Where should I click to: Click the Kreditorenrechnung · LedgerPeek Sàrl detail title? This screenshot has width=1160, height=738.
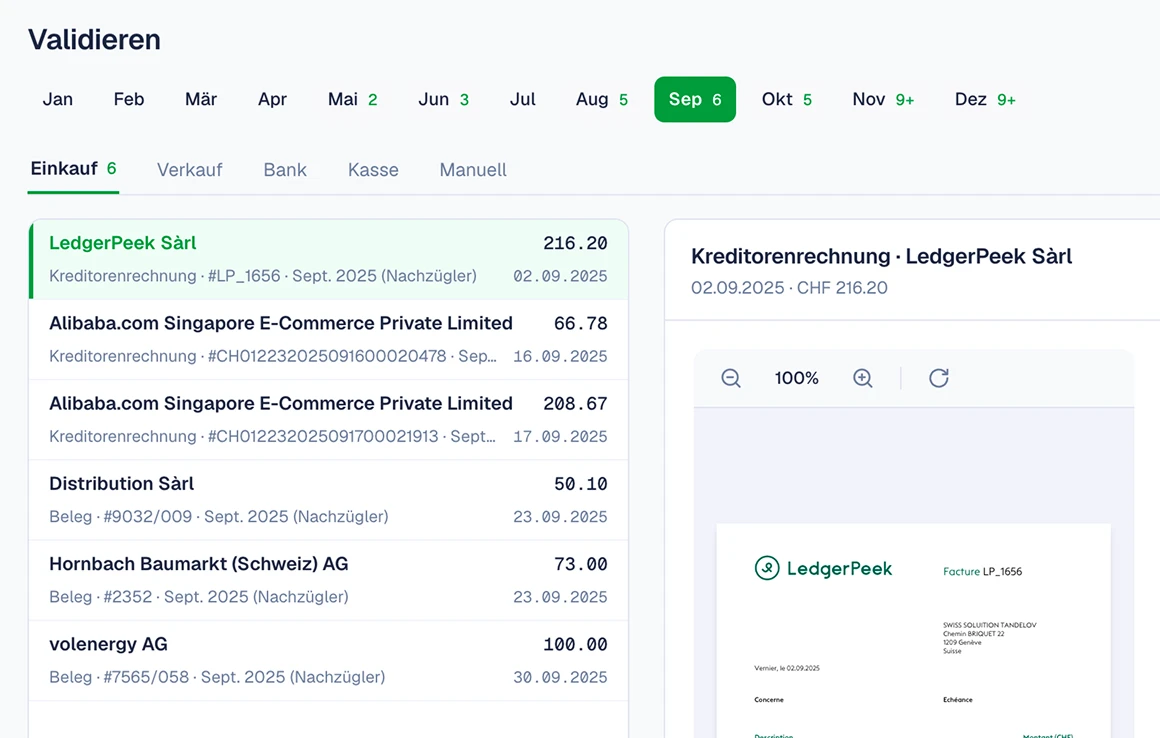point(881,256)
